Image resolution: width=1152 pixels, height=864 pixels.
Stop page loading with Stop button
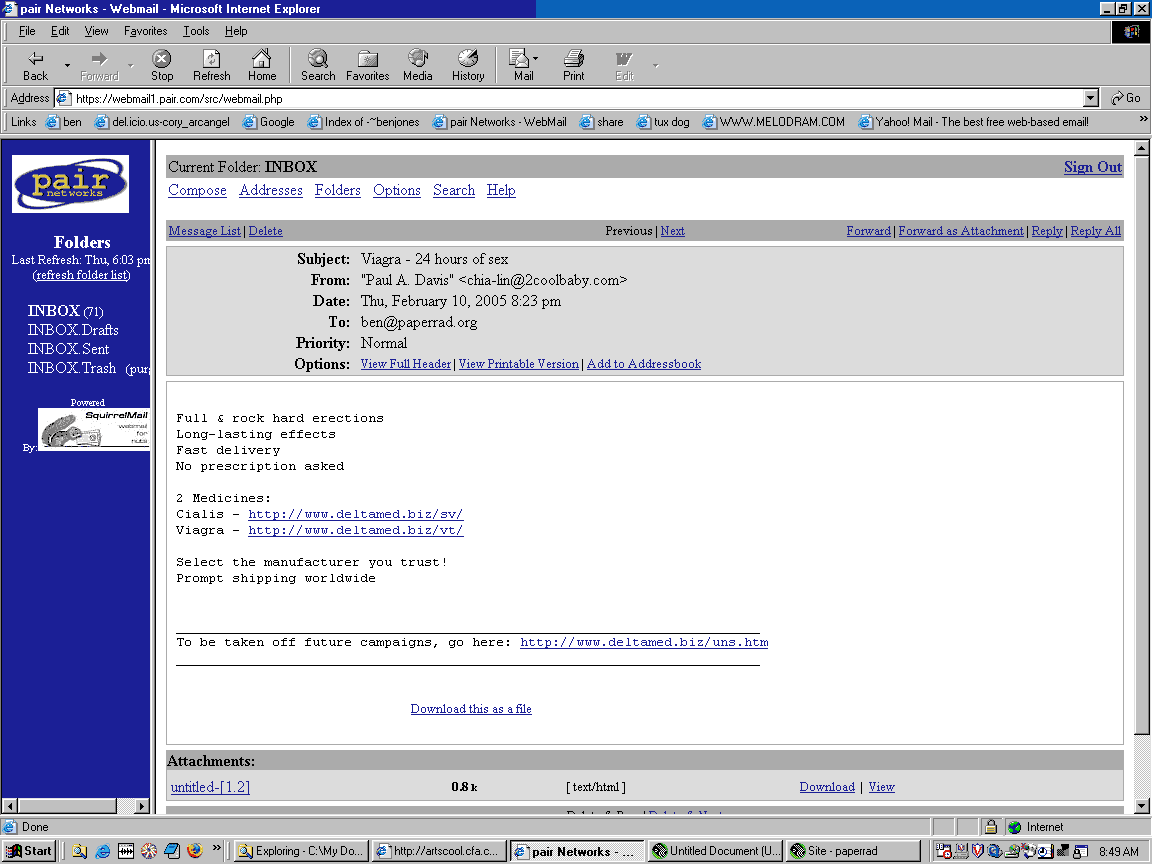pyautogui.click(x=162, y=65)
